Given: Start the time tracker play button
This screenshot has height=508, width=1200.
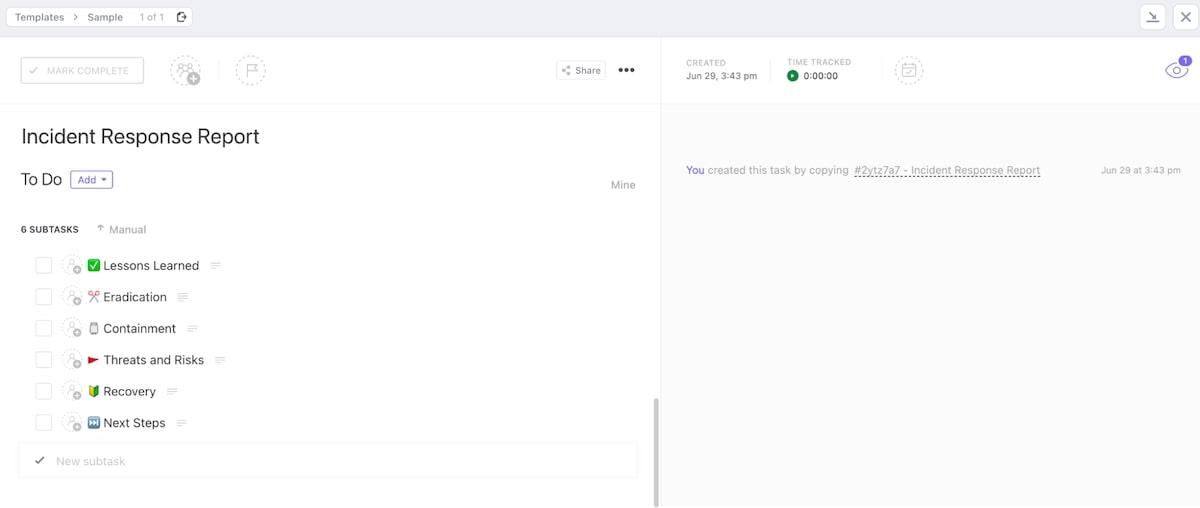Looking at the screenshot, I should tap(793, 76).
